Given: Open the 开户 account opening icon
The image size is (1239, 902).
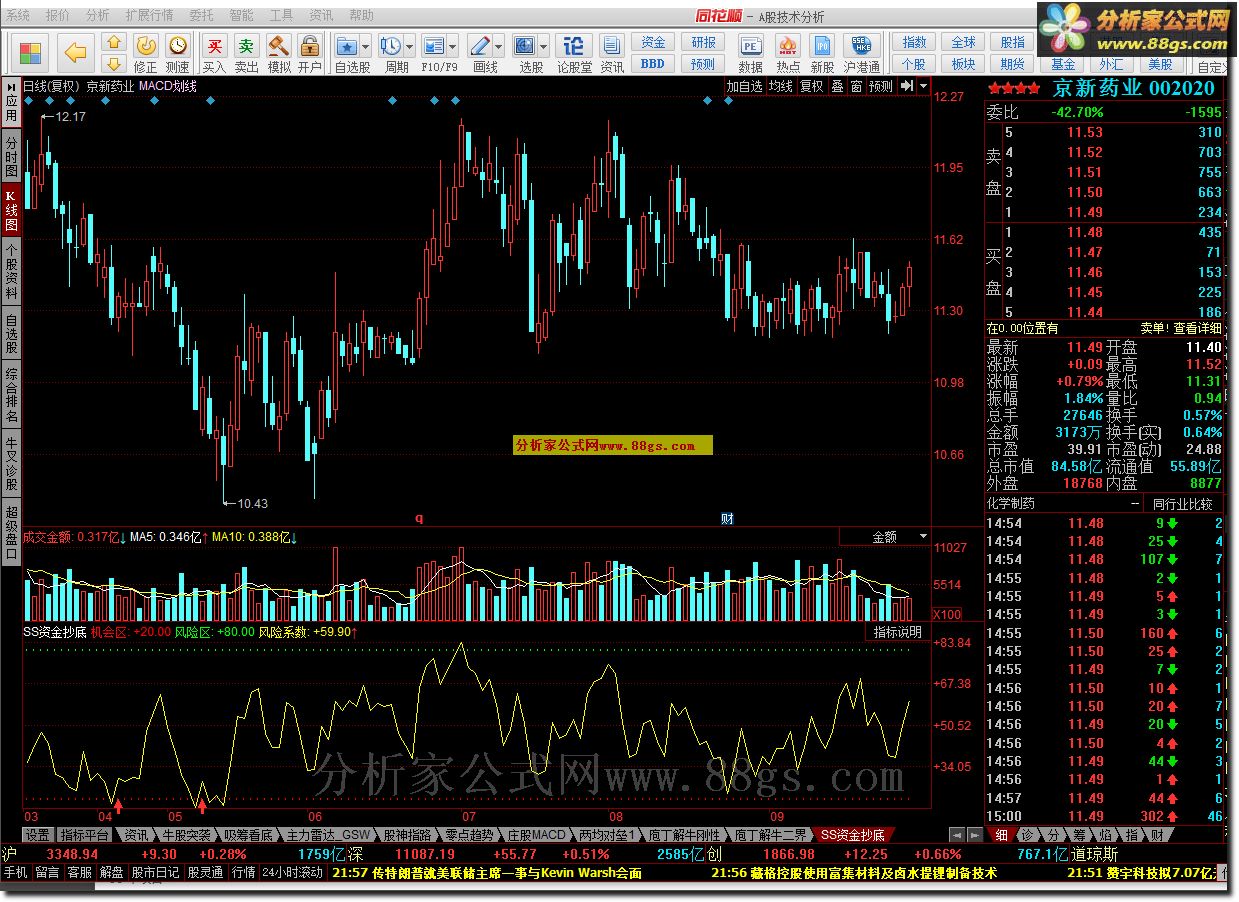Looking at the screenshot, I should pos(310,53).
